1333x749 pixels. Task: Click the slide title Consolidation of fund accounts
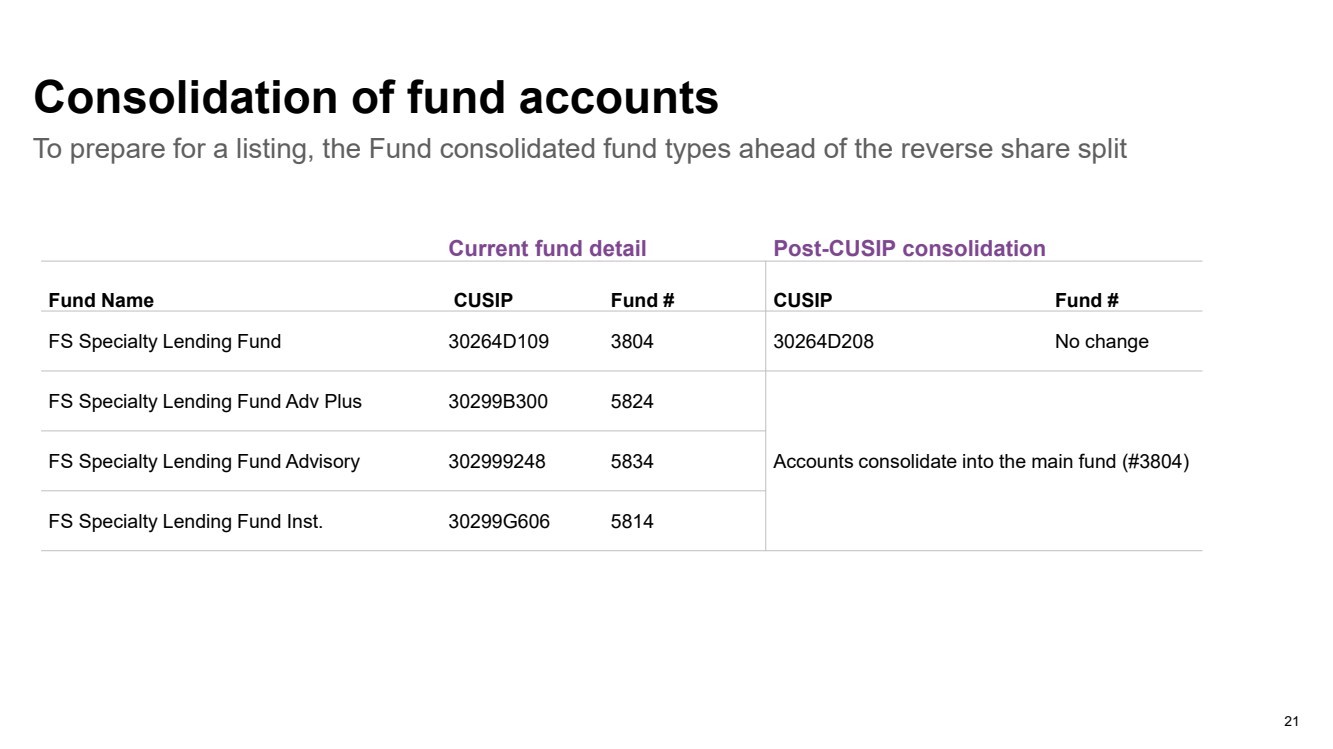point(376,98)
